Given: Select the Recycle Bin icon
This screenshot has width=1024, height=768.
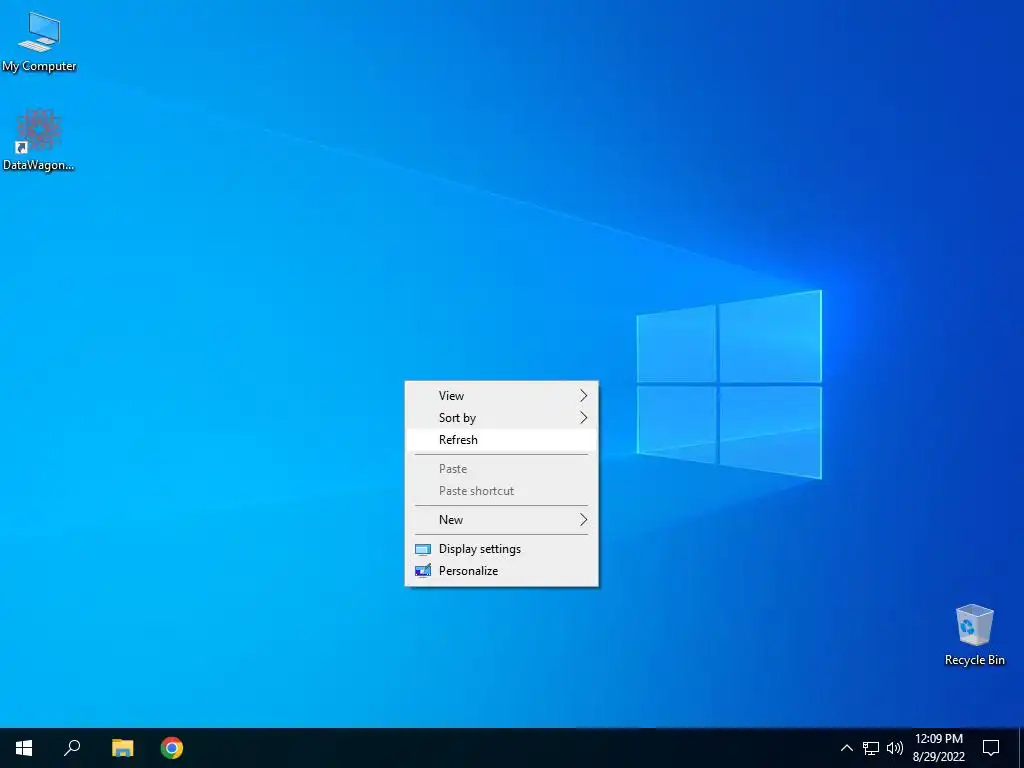Looking at the screenshot, I should [974, 635].
